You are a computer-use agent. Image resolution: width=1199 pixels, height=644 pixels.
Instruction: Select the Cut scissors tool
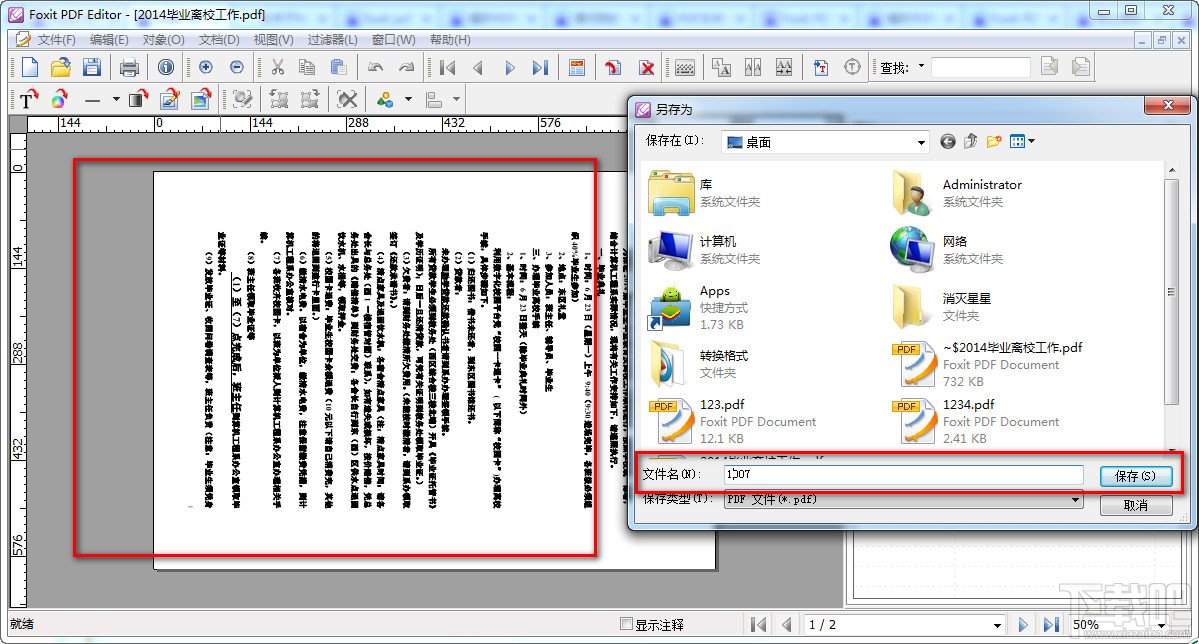[x=278, y=68]
